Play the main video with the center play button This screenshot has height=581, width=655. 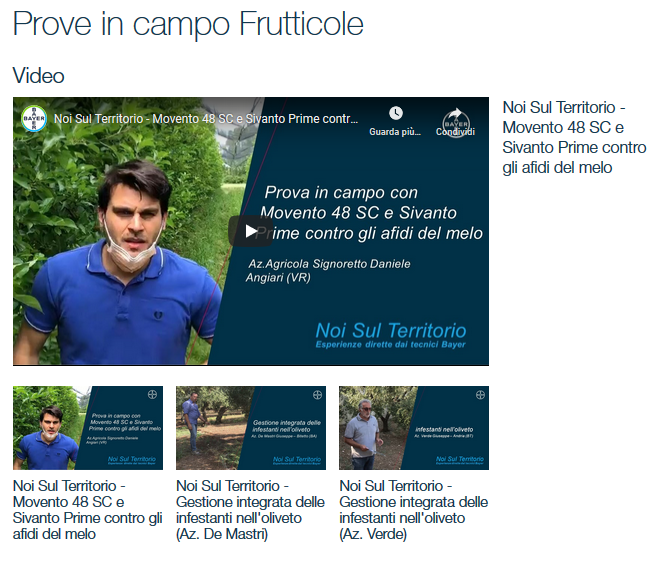pos(251,231)
